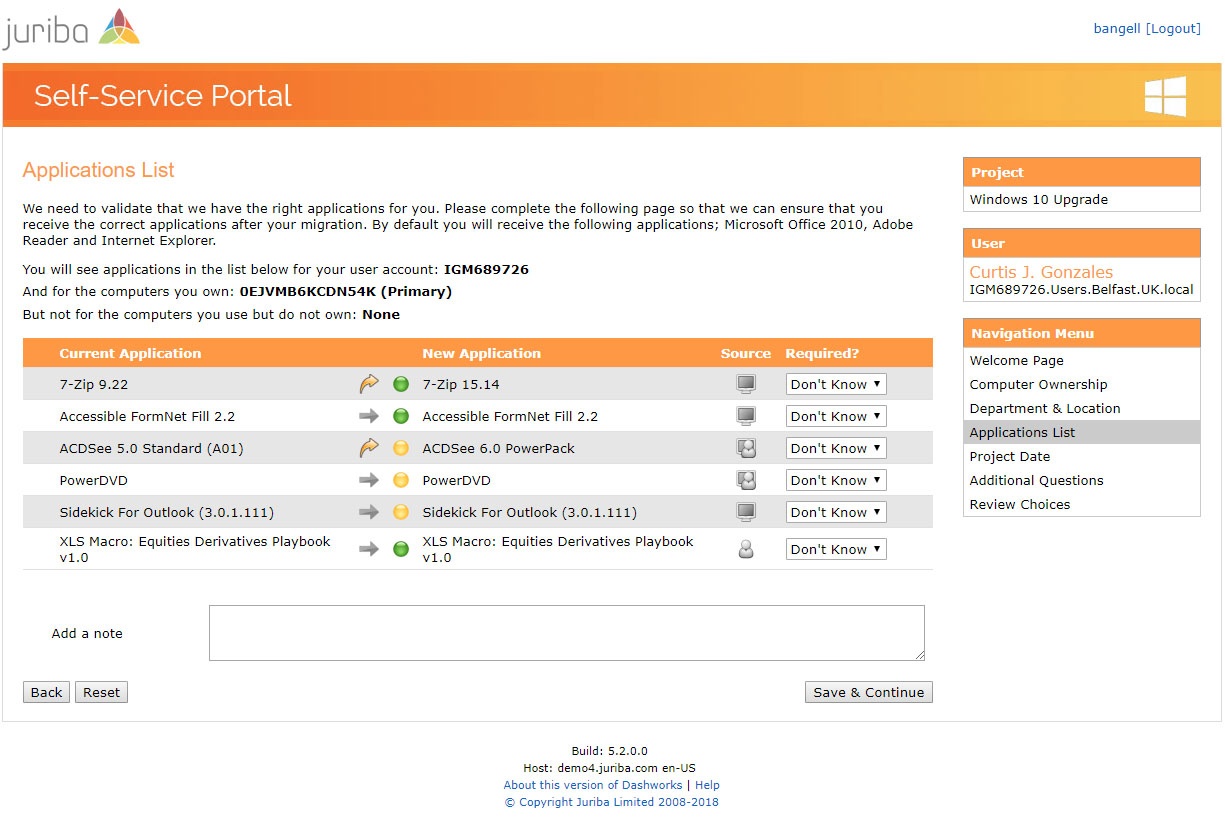Open Required dropdown for 7-Zip
Image resolution: width=1225 pixels, height=821 pixels.
(x=836, y=384)
